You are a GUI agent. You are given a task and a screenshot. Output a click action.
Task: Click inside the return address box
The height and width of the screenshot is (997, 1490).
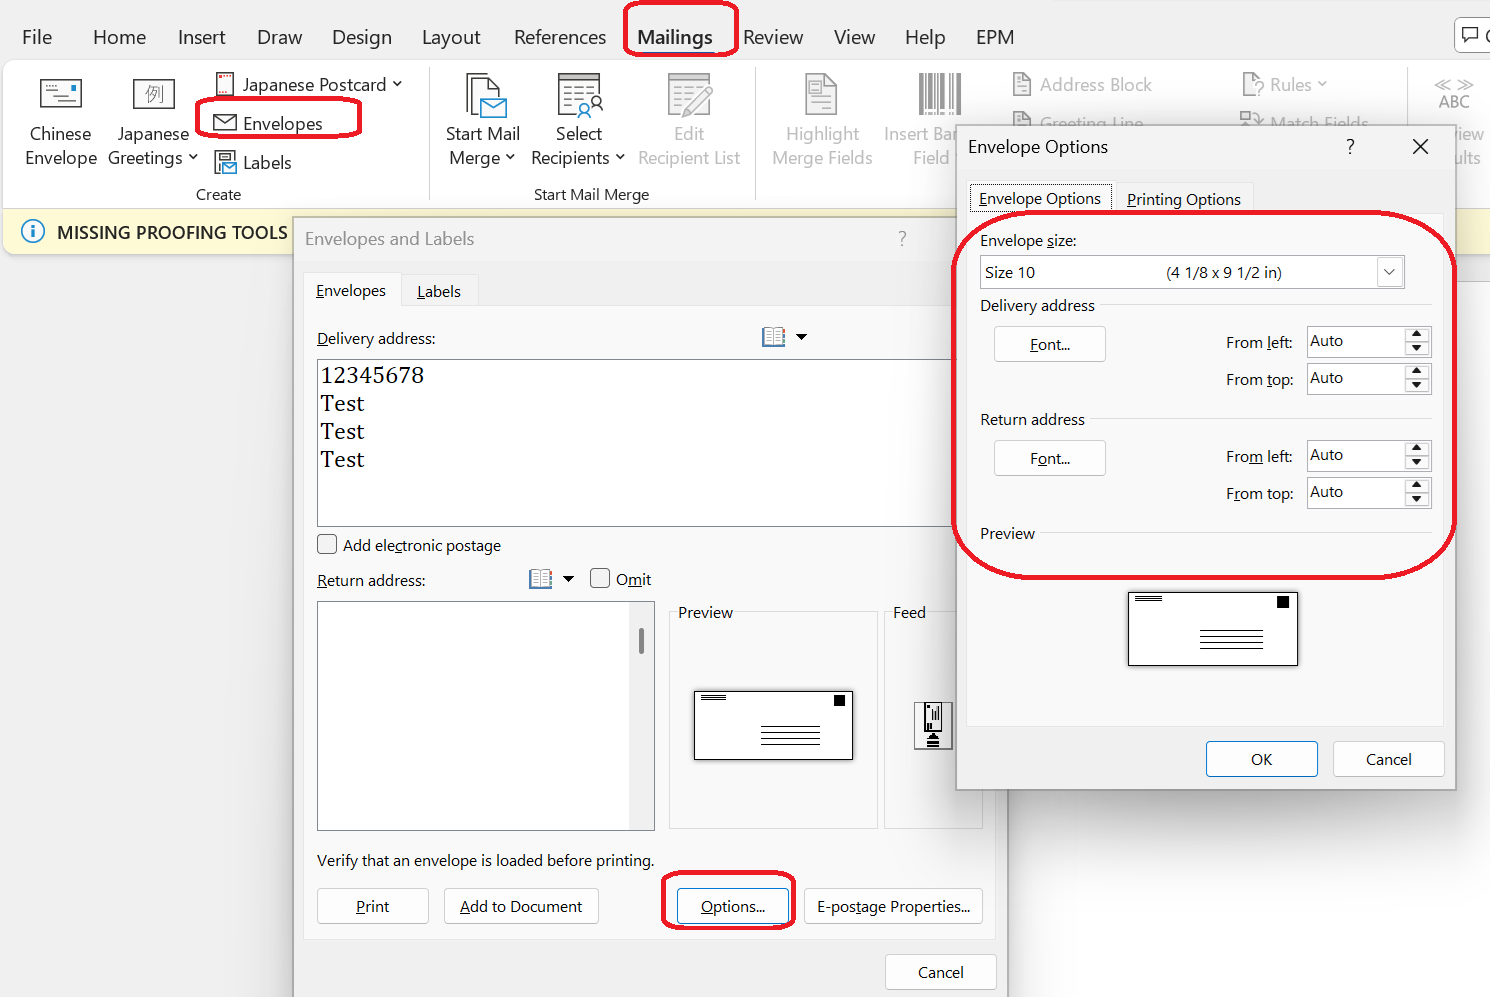[474, 715]
